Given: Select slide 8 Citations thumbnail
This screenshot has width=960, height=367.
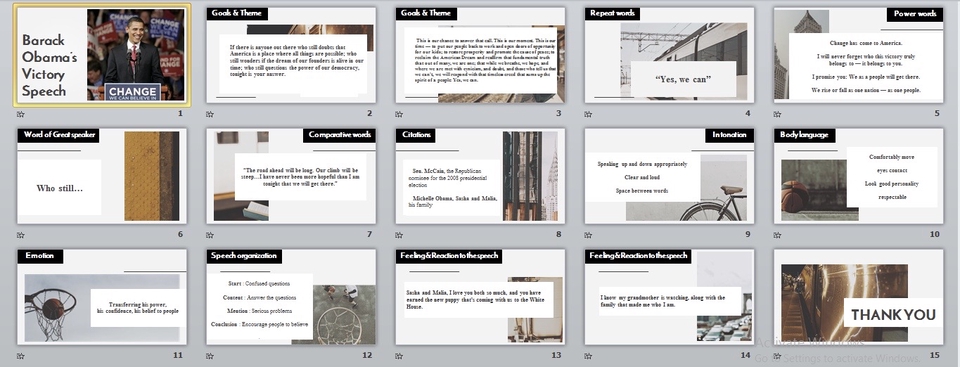Looking at the screenshot, I should coord(480,176).
